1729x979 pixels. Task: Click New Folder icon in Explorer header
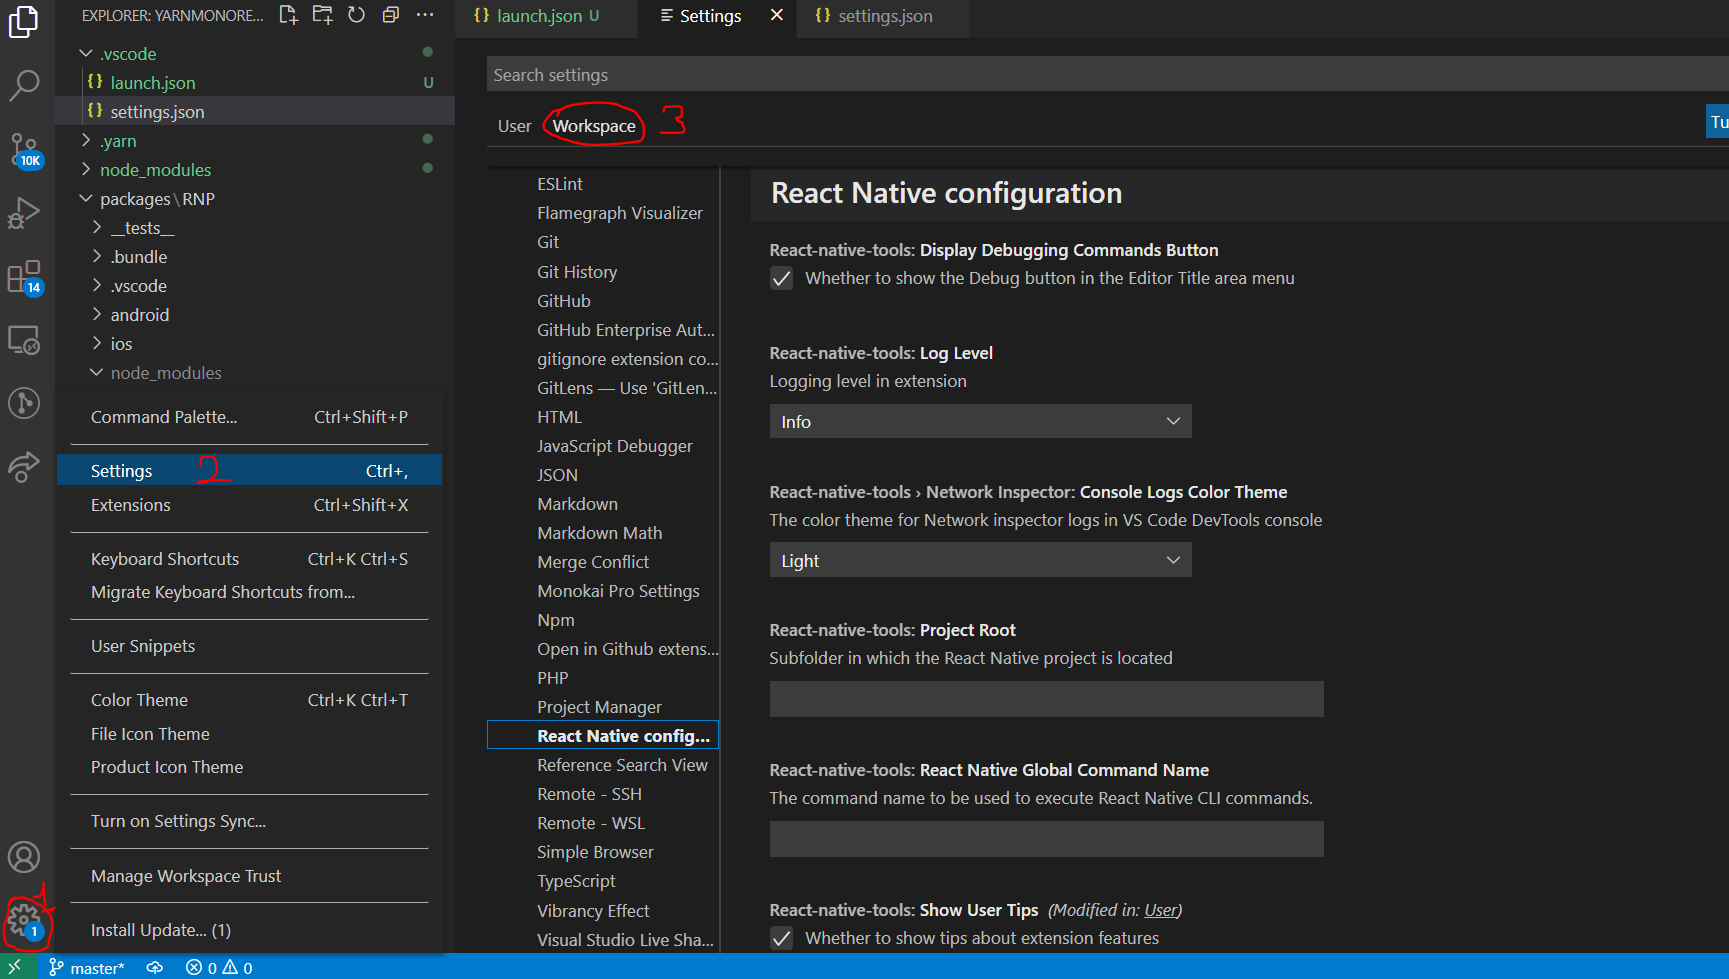coord(322,15)
